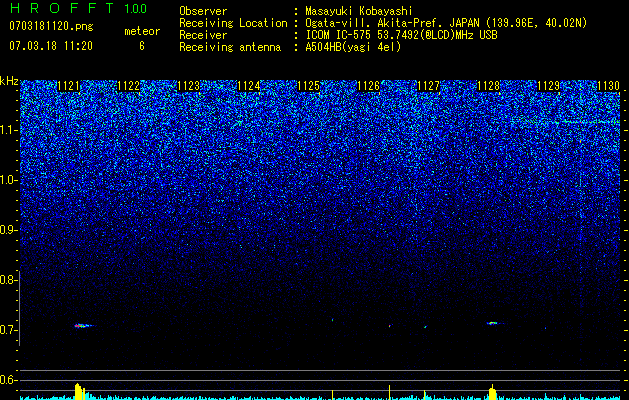Click the 1128 time marker
The height and width of the screenshot is (400, 629).
pos(489,86)
